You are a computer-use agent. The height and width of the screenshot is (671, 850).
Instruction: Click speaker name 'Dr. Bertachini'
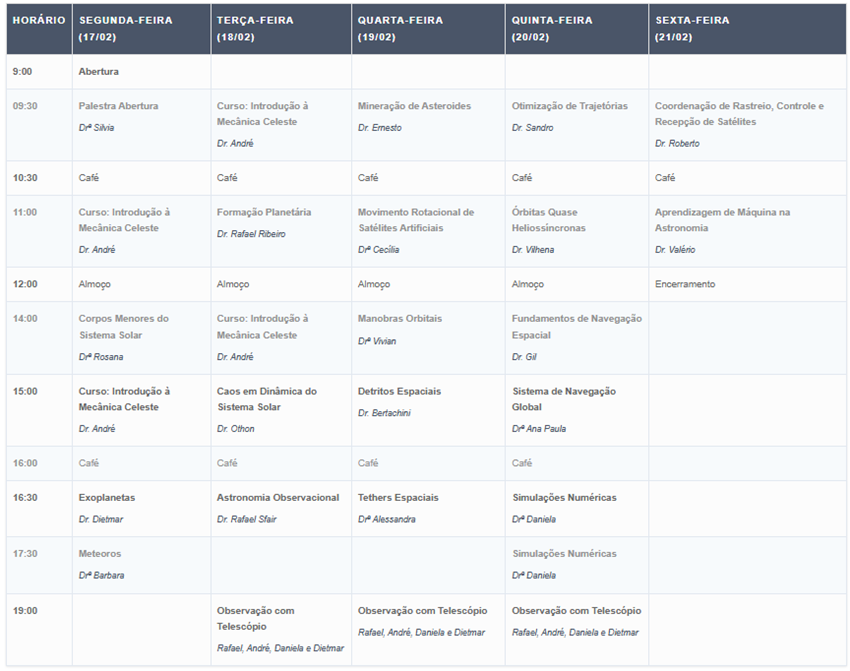pos(384,413)
